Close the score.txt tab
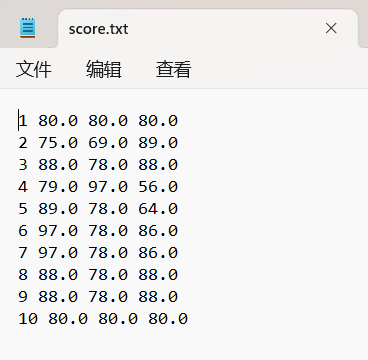368x360 pixels. click(x=331, y=29)
